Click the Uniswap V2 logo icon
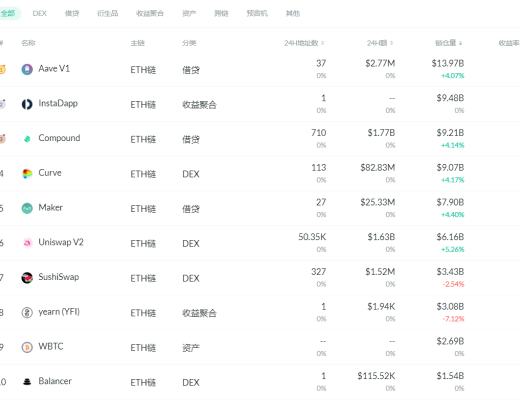Screen dimensions: 520x400 [27, 243]
